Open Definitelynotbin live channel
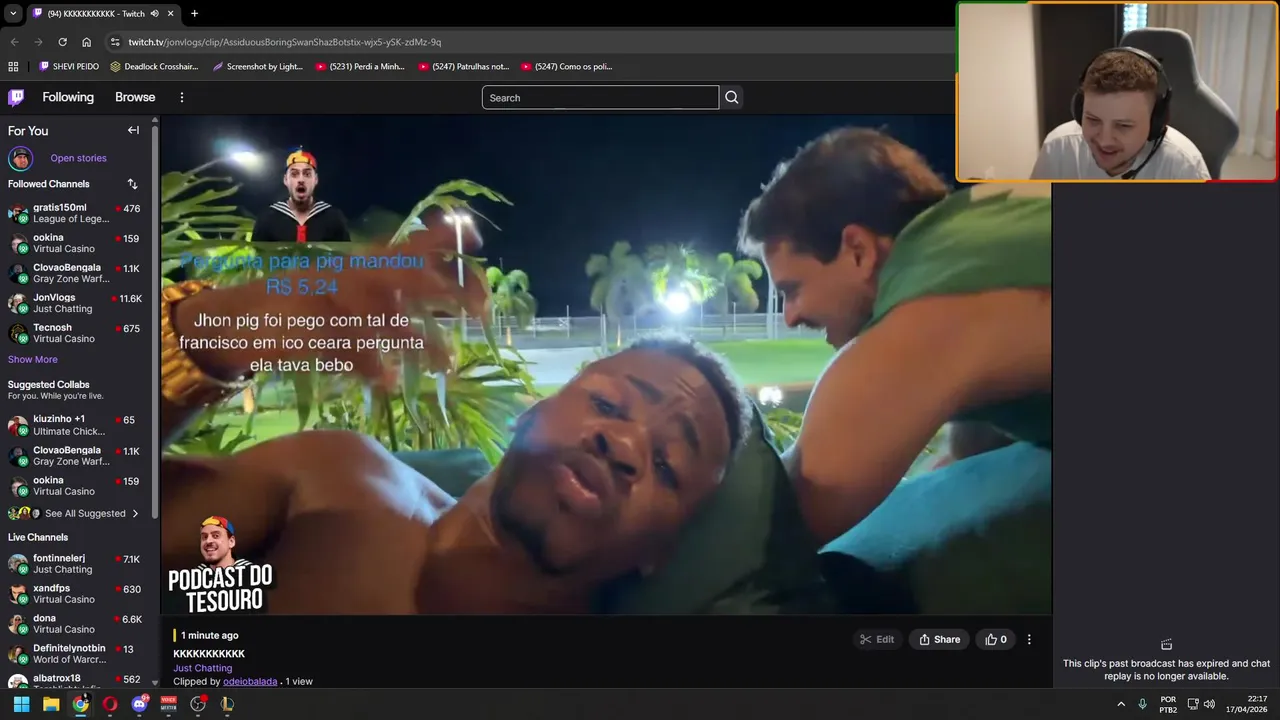The height and width of the screenshot is (720, 1280). coord(75,653)
